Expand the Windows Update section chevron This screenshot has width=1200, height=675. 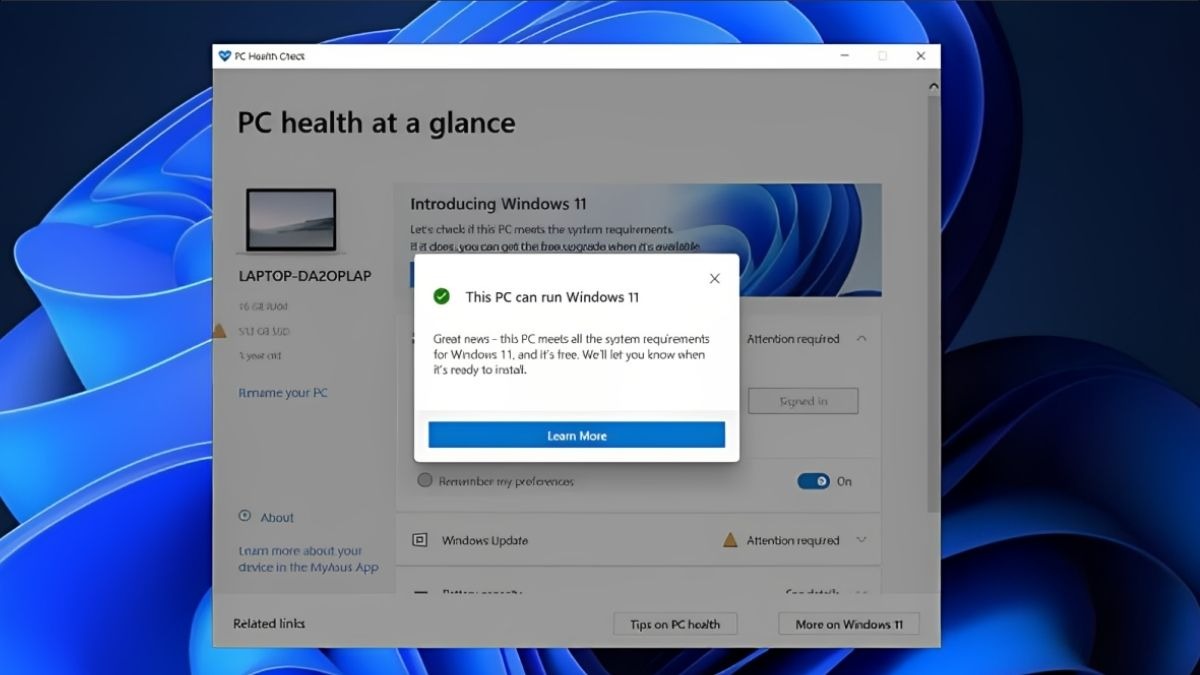tap(861, 540)
